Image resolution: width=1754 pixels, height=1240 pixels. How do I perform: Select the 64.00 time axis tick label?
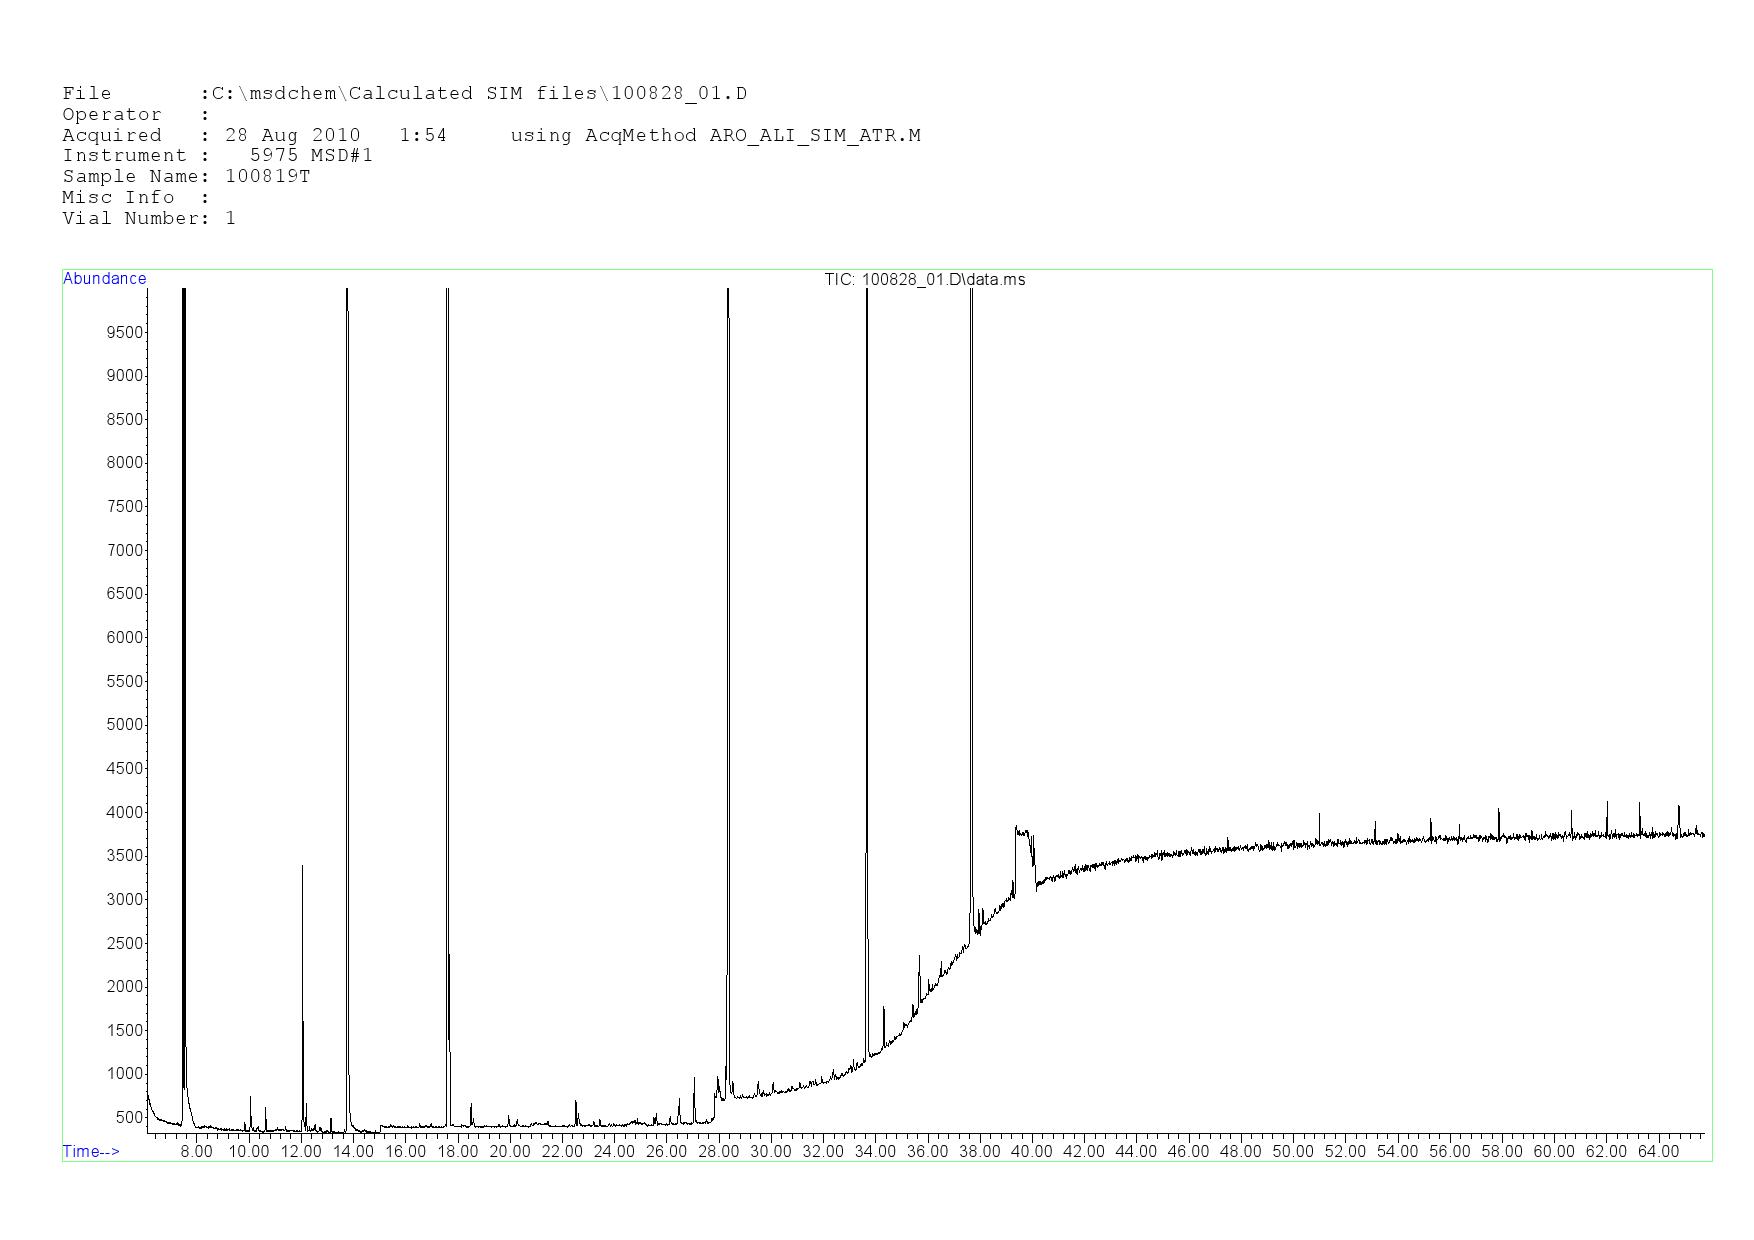pyautogui.click(x=1658, y=1152)
